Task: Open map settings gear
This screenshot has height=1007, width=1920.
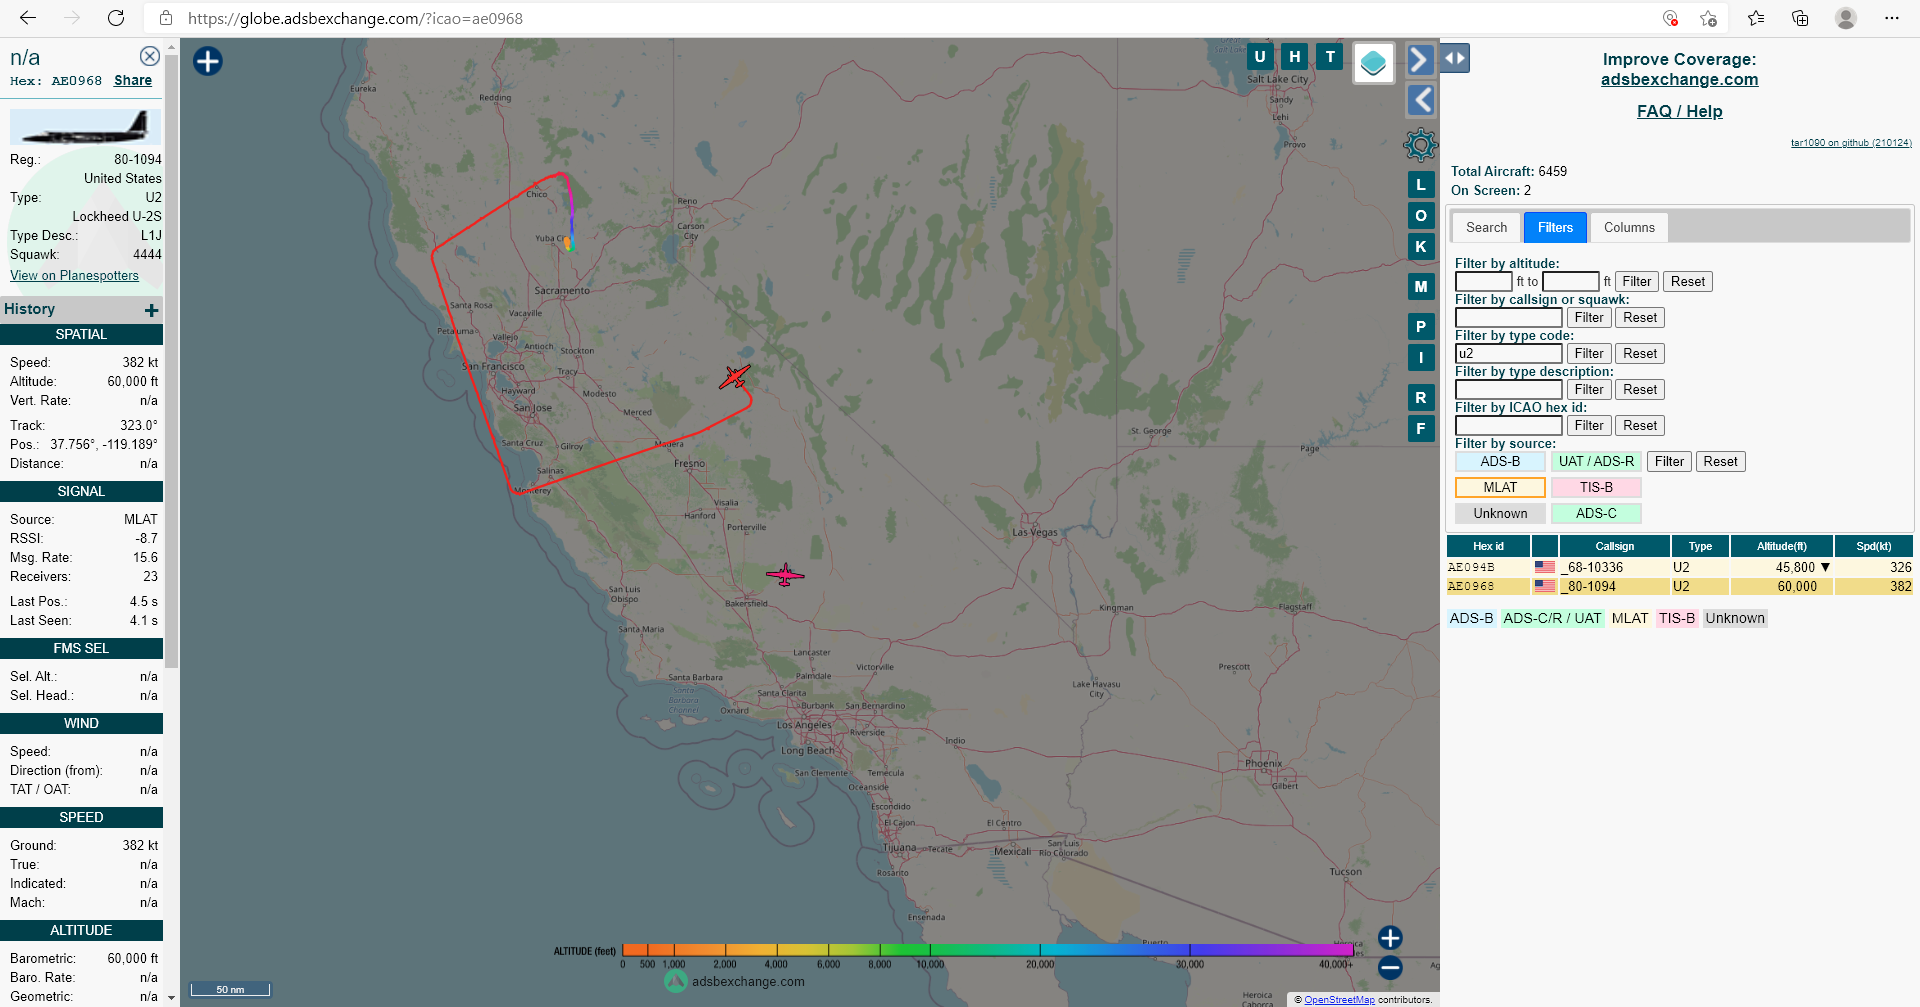Action: coord(1420,145)
